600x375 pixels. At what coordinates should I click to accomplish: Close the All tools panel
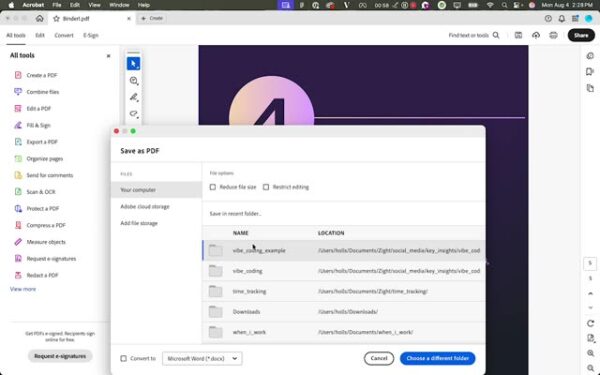[x=108, y=56]
